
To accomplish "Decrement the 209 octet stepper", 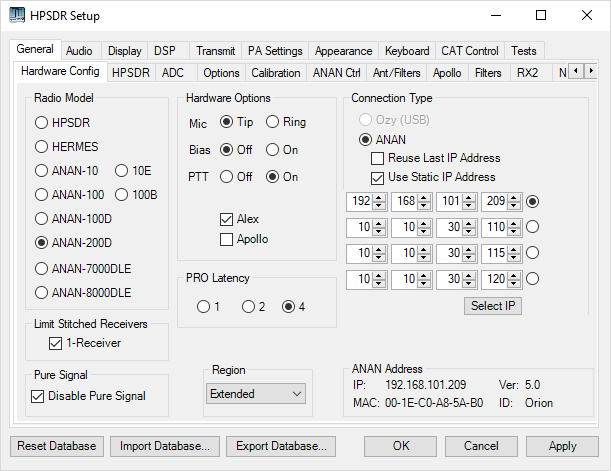I will tap(514, 205).
